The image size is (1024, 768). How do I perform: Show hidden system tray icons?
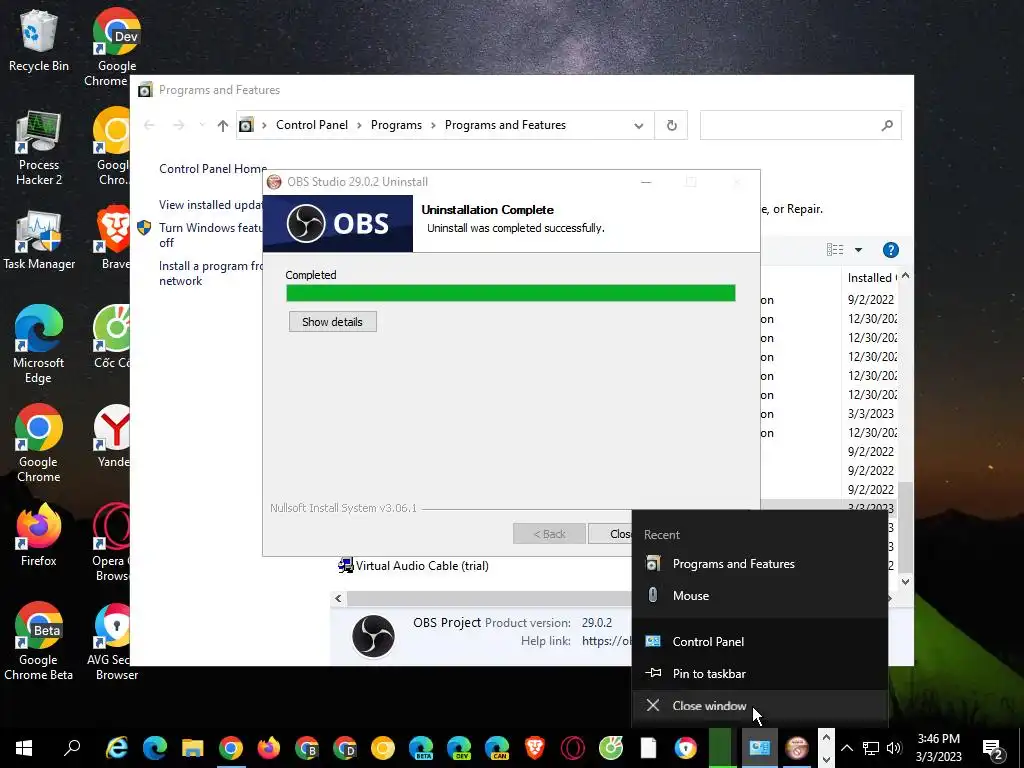[846, 748]
